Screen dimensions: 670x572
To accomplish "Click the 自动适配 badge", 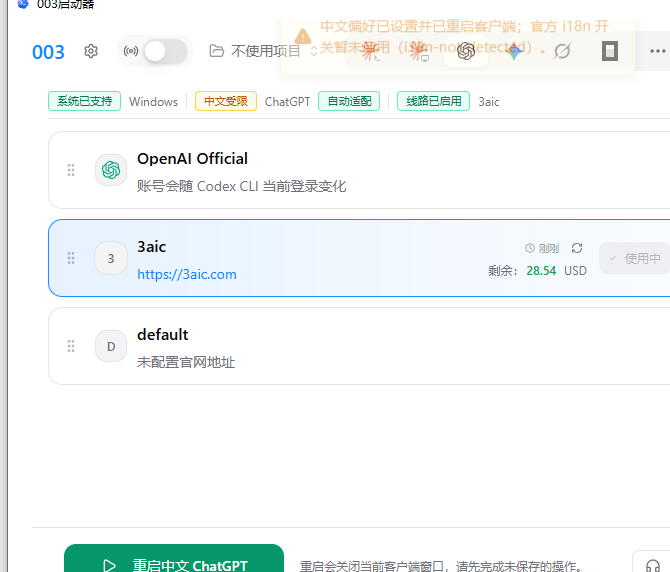I will click(x=349, y=101).
